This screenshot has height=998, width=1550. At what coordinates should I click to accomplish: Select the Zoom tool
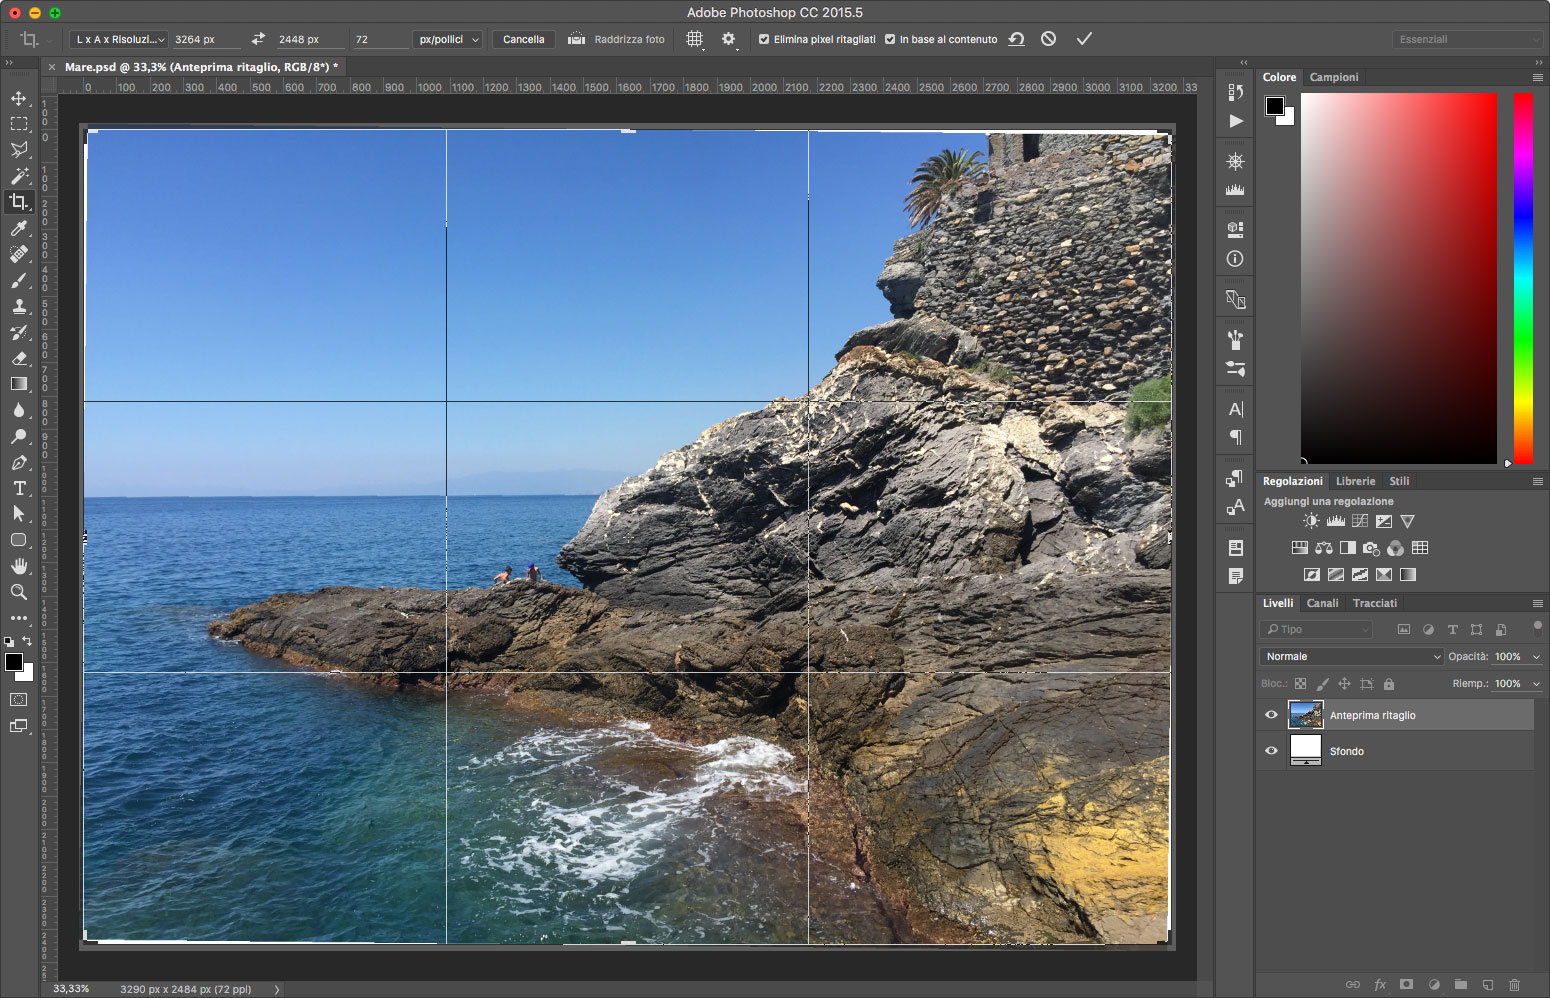coord(19,592)
